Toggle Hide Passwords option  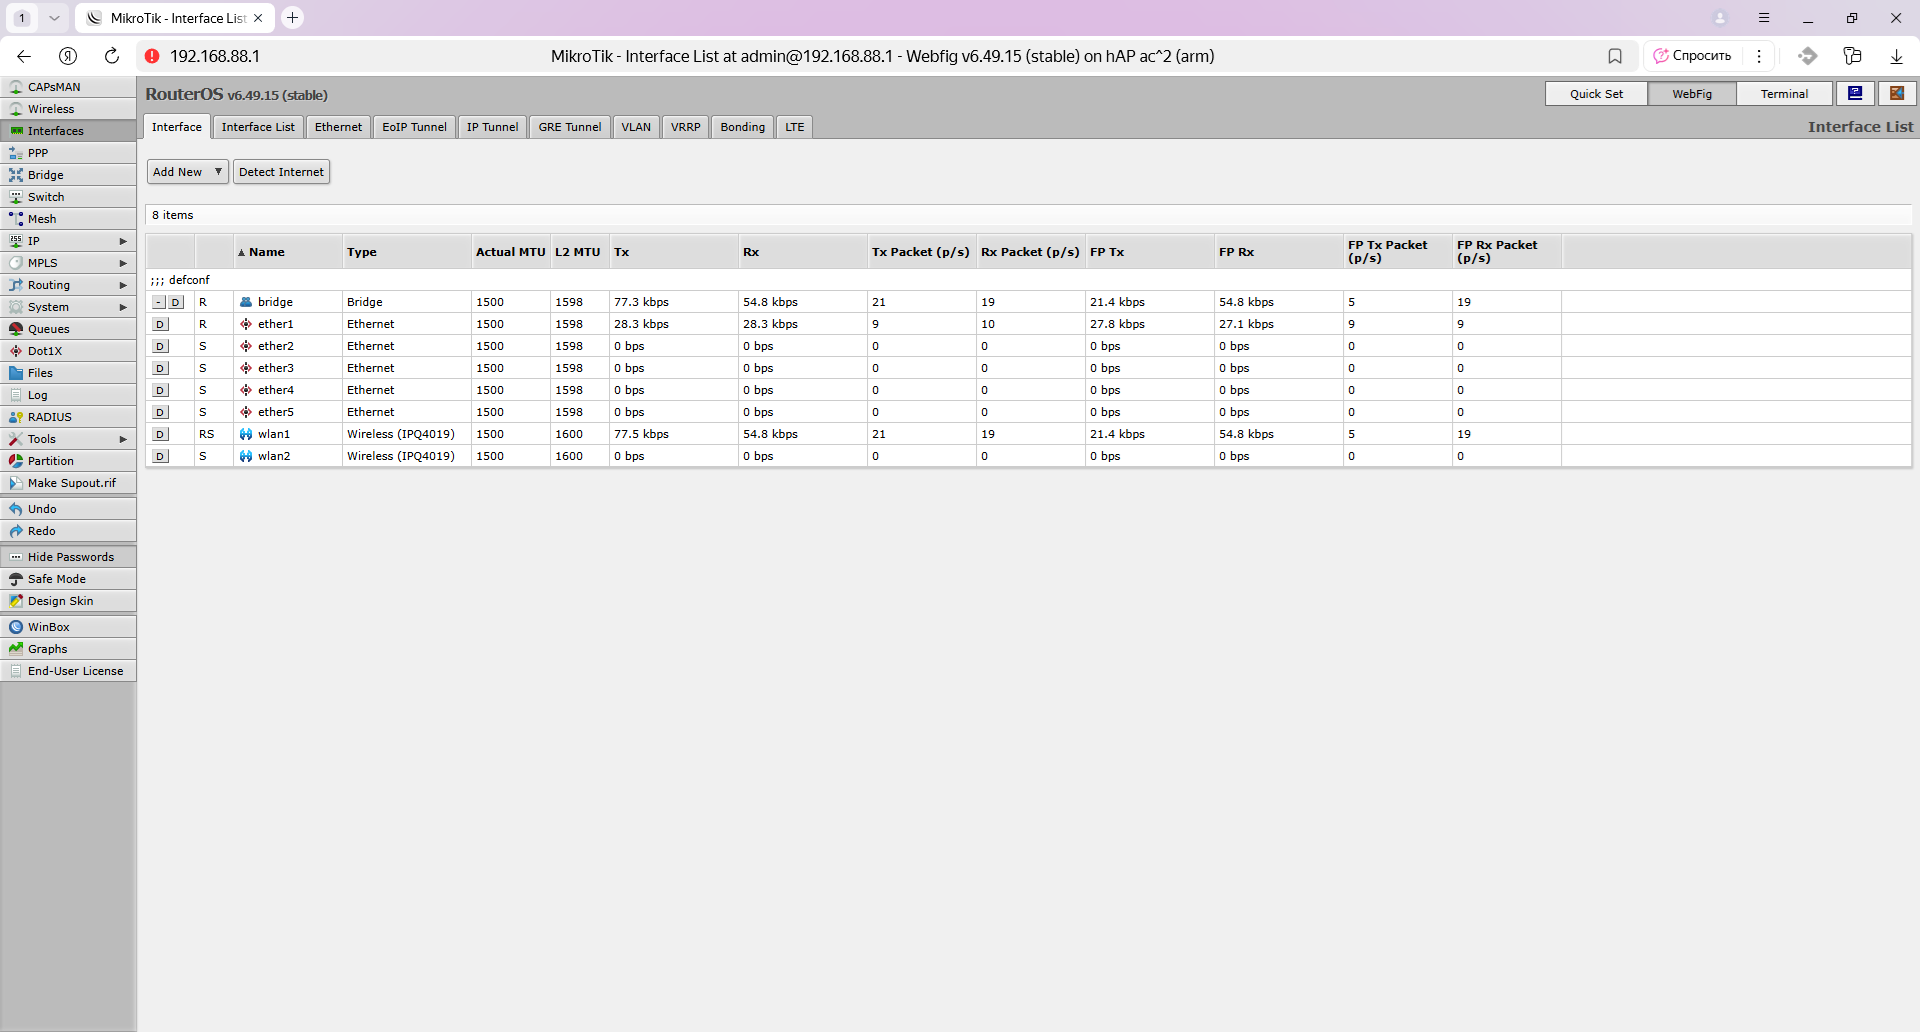click(68, 557)
